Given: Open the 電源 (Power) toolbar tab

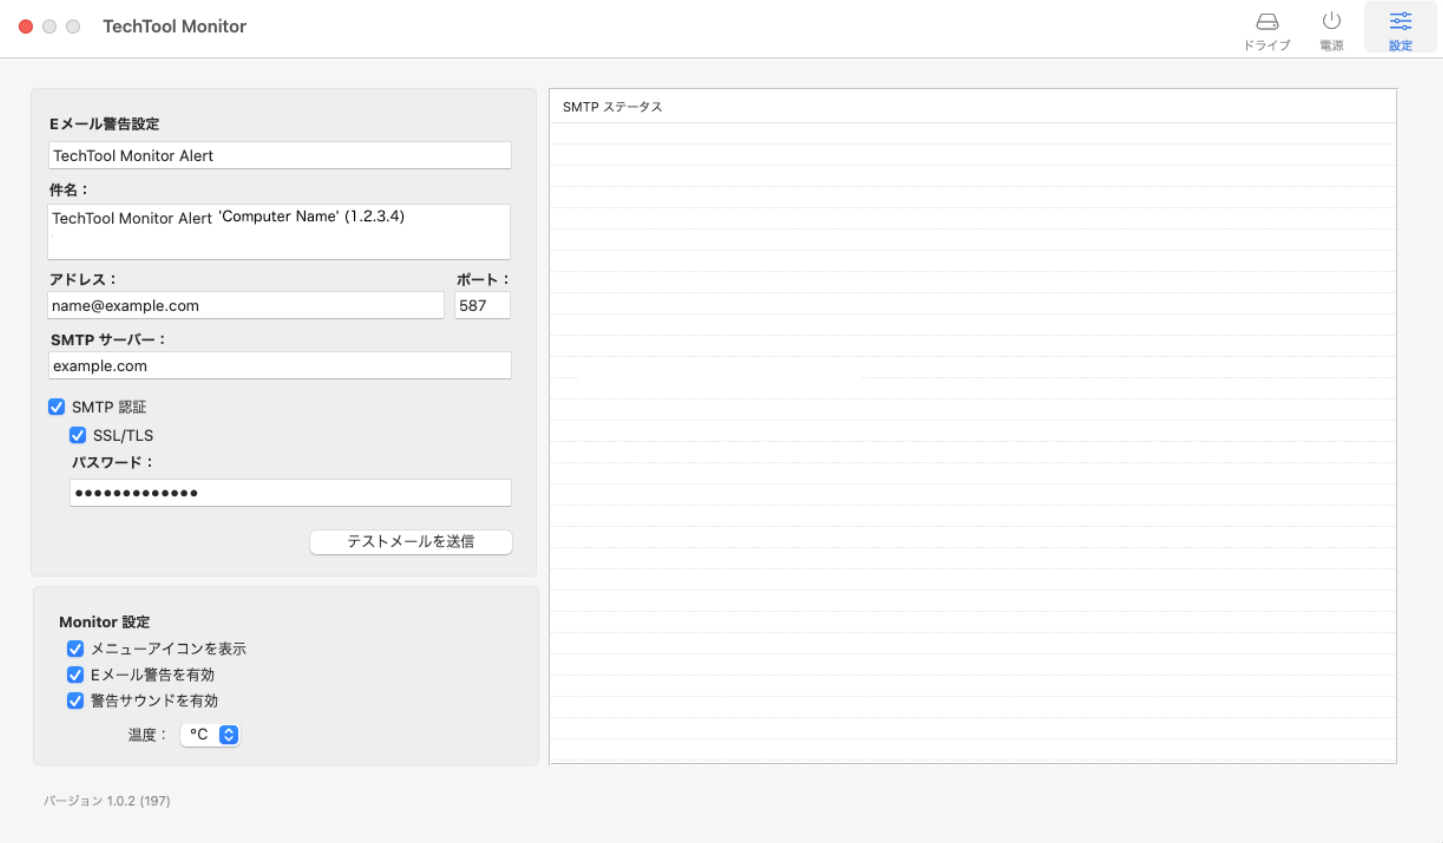Looking at the screenshot, I should (1331, 31).
